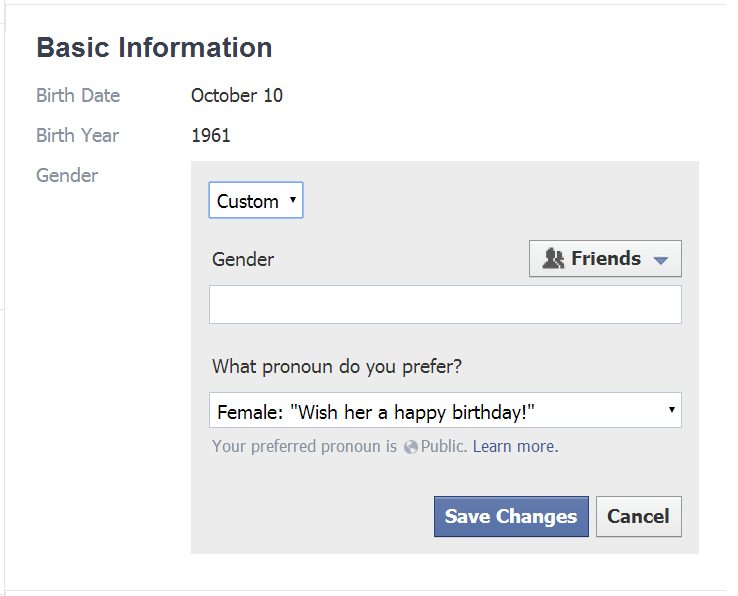Click the Custom dropdown arrow
738x596 pixels.
293,200
